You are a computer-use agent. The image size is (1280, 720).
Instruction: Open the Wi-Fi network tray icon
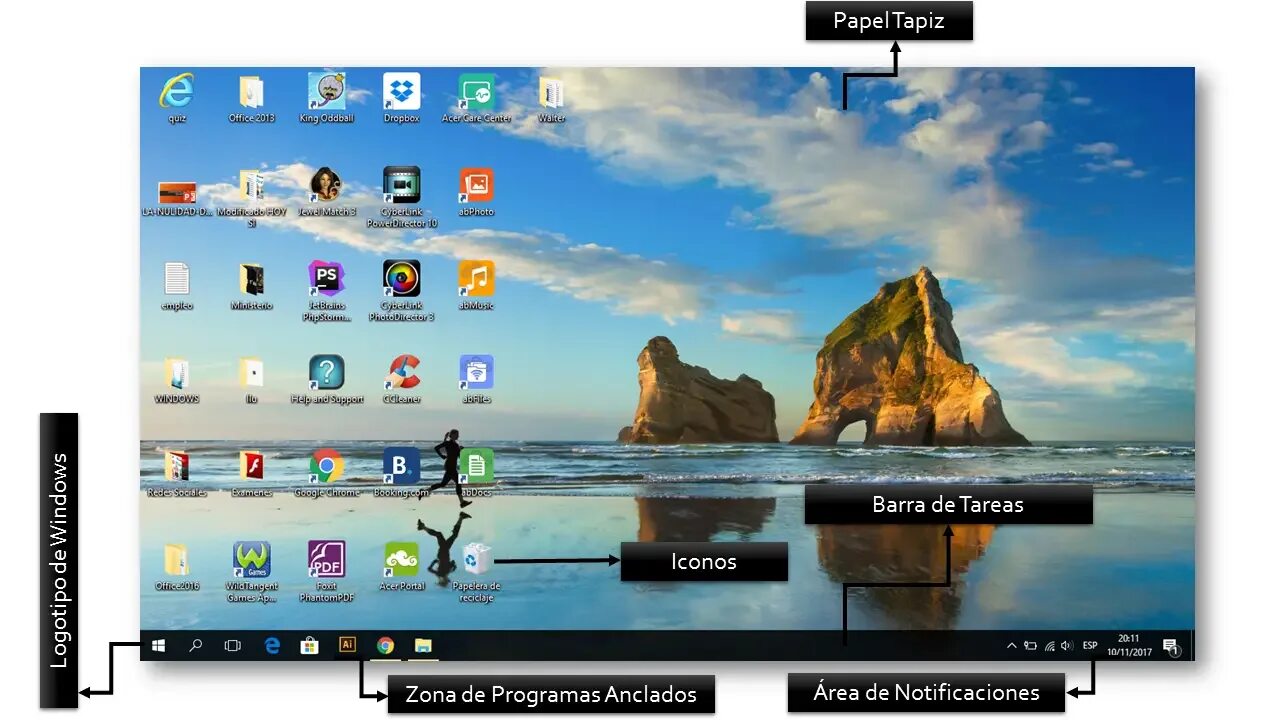(x=1049, y=646)
